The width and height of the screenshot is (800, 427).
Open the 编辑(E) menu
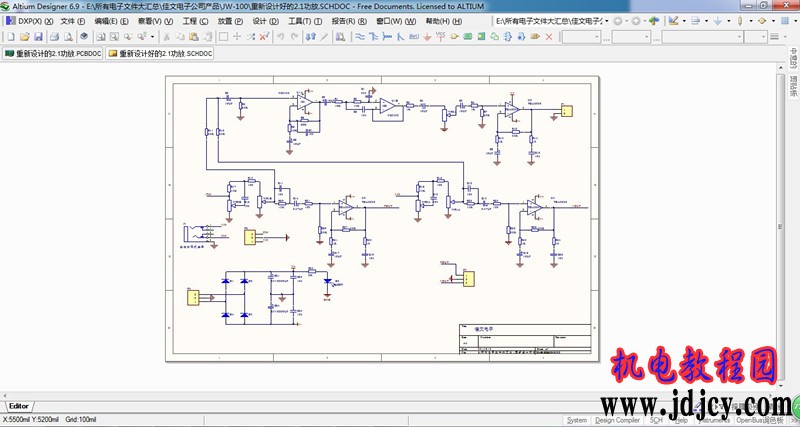pos(111,21)
